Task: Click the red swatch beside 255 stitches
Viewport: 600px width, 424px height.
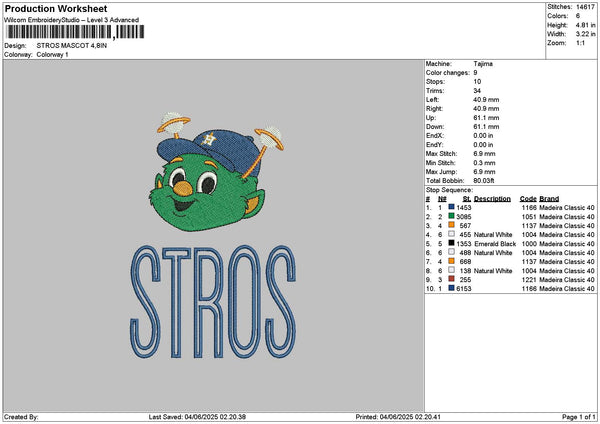Action: click(452, 279)
